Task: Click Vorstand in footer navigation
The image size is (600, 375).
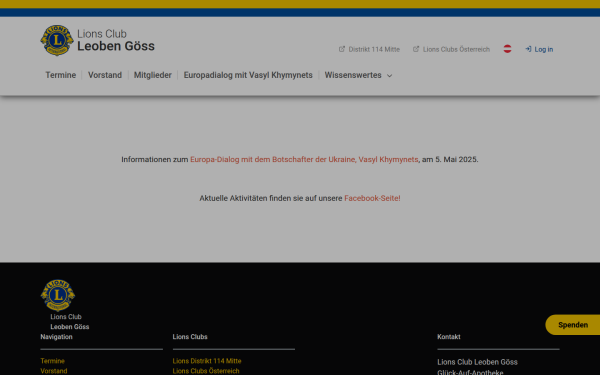Action: 54,371
